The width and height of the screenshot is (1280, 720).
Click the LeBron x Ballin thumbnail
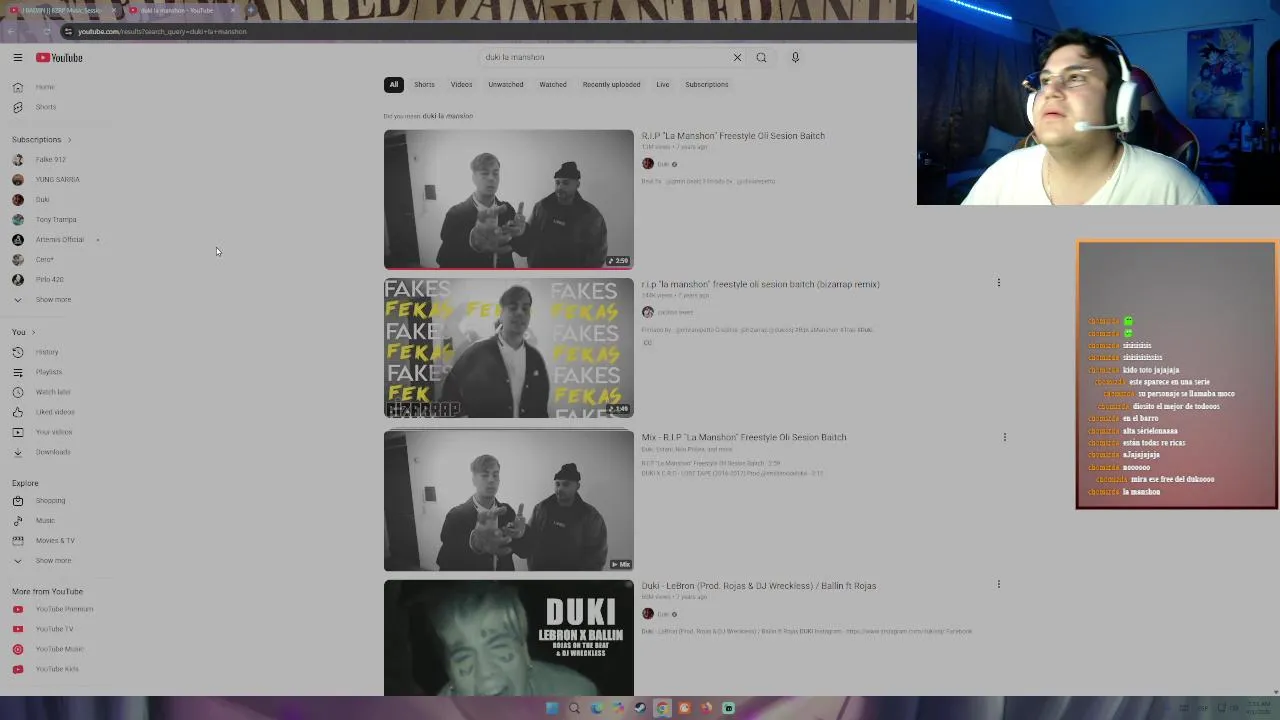point(508,638)
